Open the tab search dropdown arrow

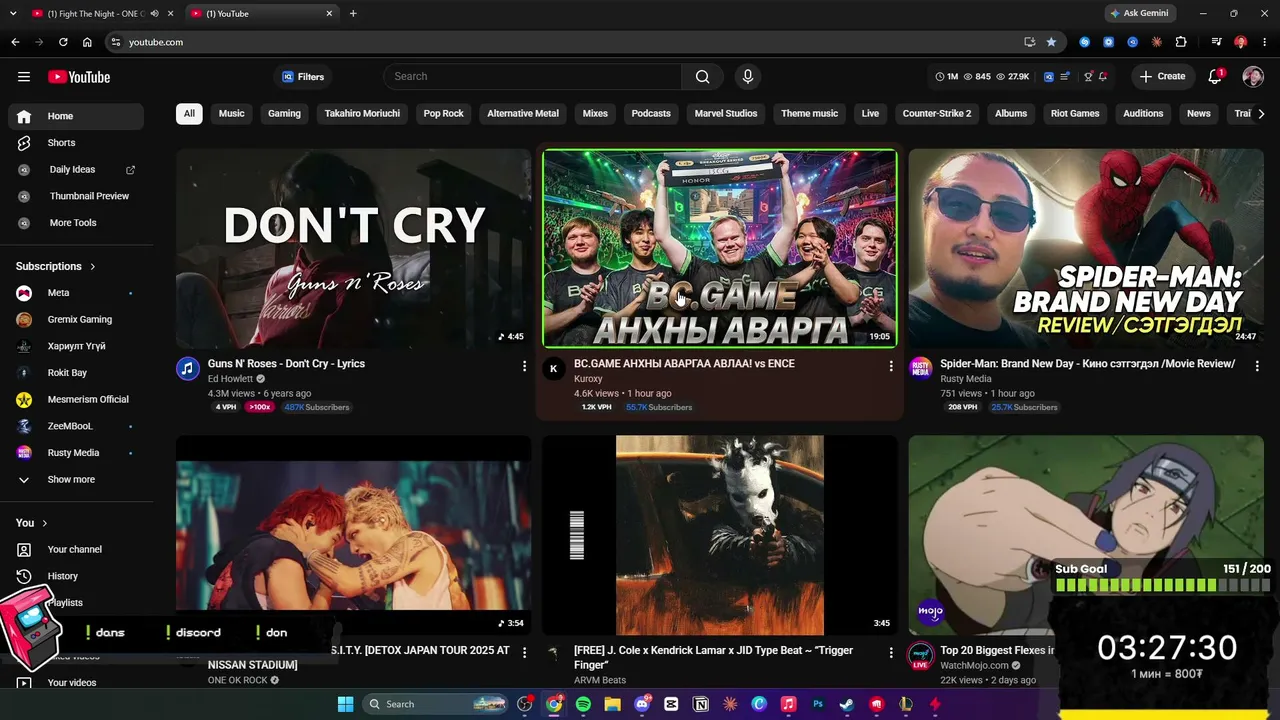13,14
